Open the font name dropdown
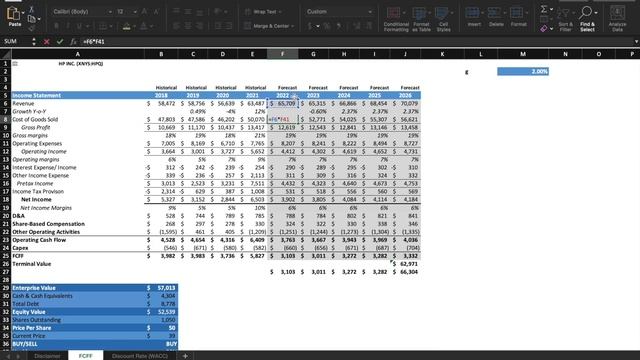Viewport: 640px width, 360px height. (x=110, y=12)
